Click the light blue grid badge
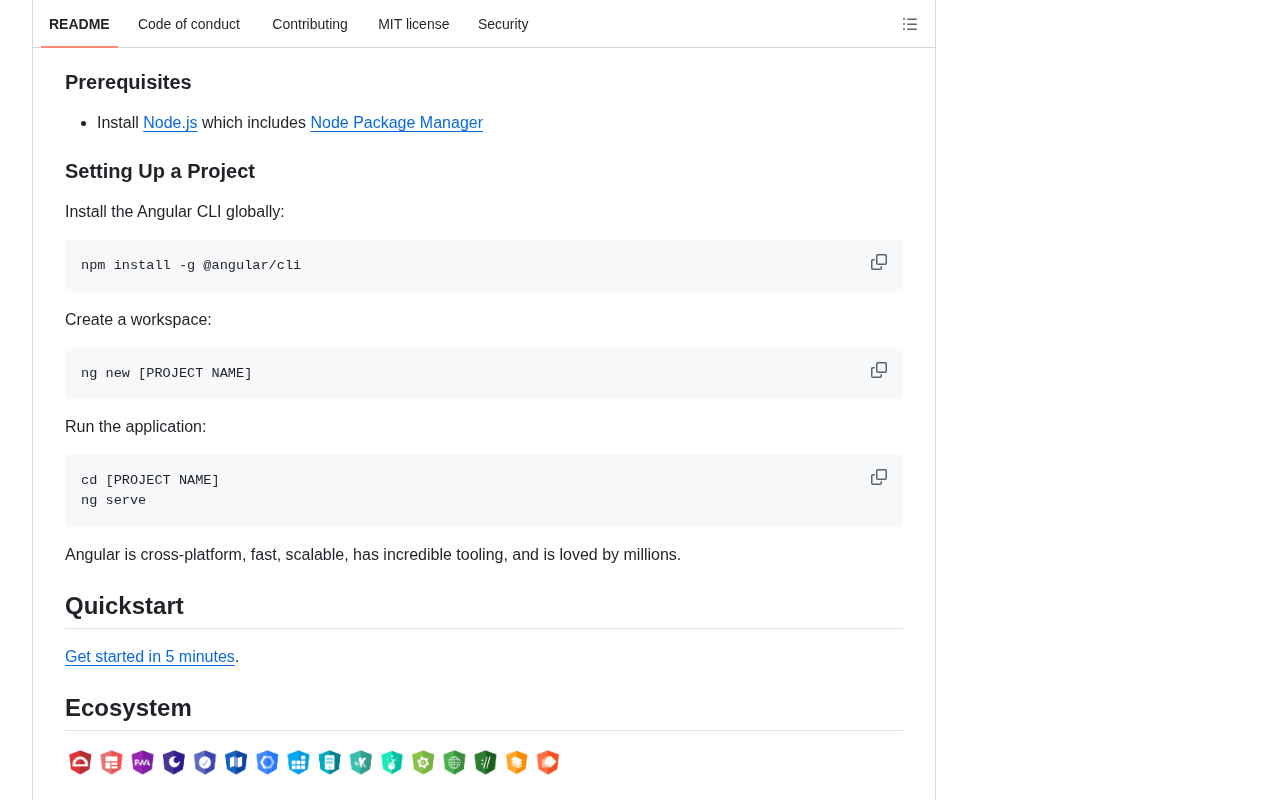The image size is (1280, 800). (x=298, y=762)
